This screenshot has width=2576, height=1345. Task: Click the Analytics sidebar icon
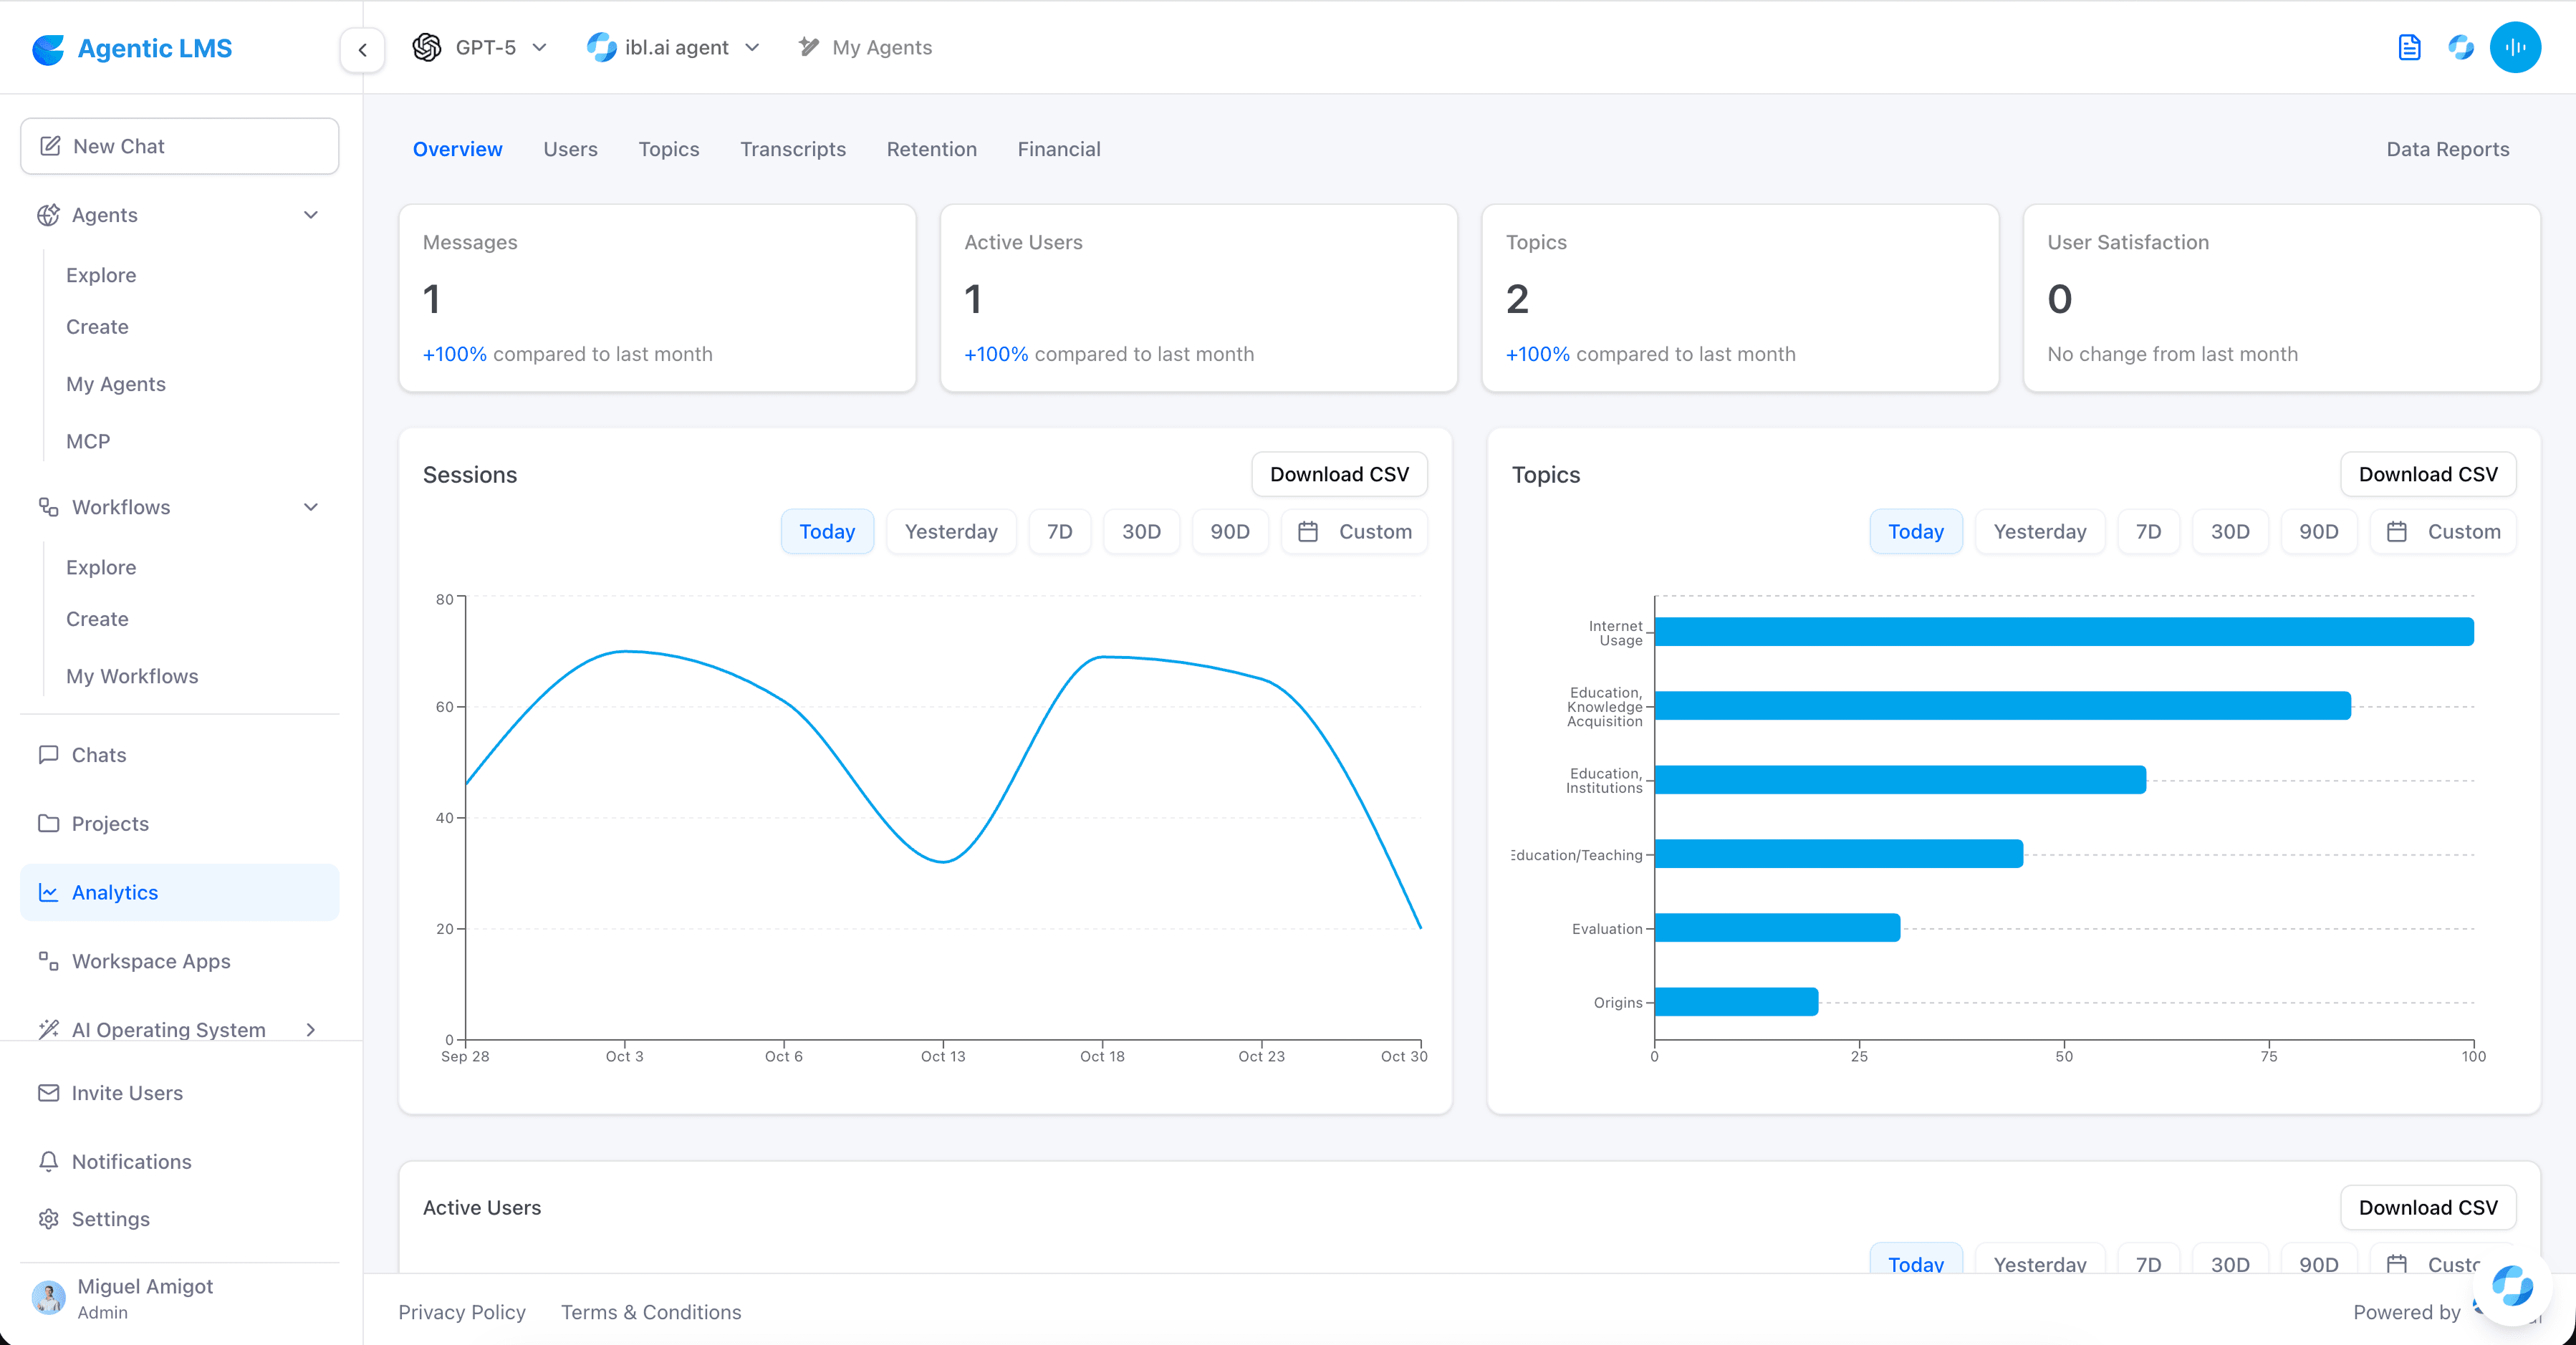pos(48,892)
